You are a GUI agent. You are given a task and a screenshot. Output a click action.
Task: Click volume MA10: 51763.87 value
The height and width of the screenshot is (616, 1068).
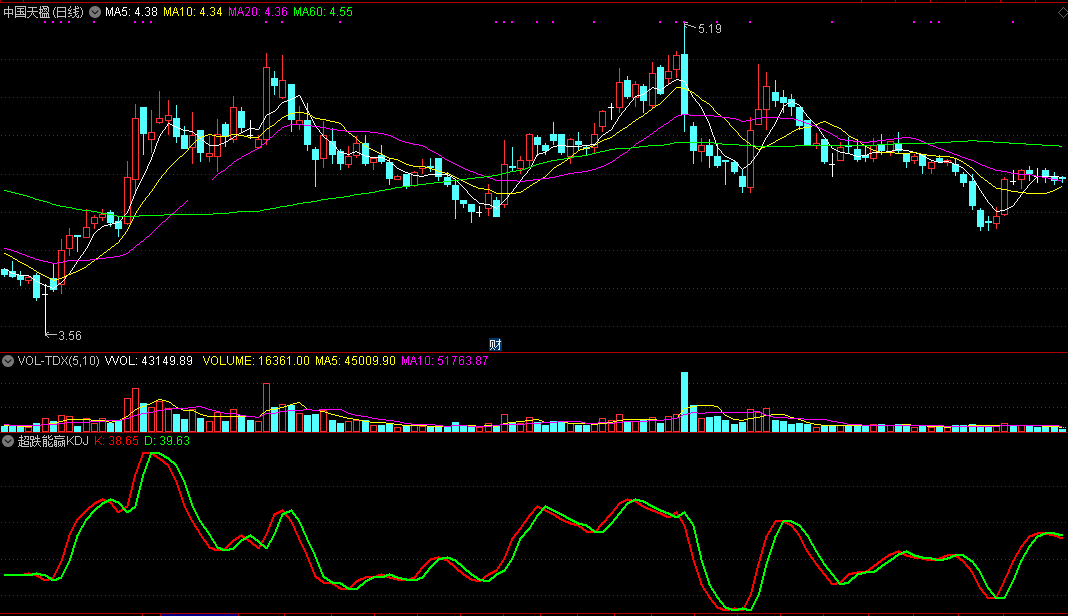(445, 361)
